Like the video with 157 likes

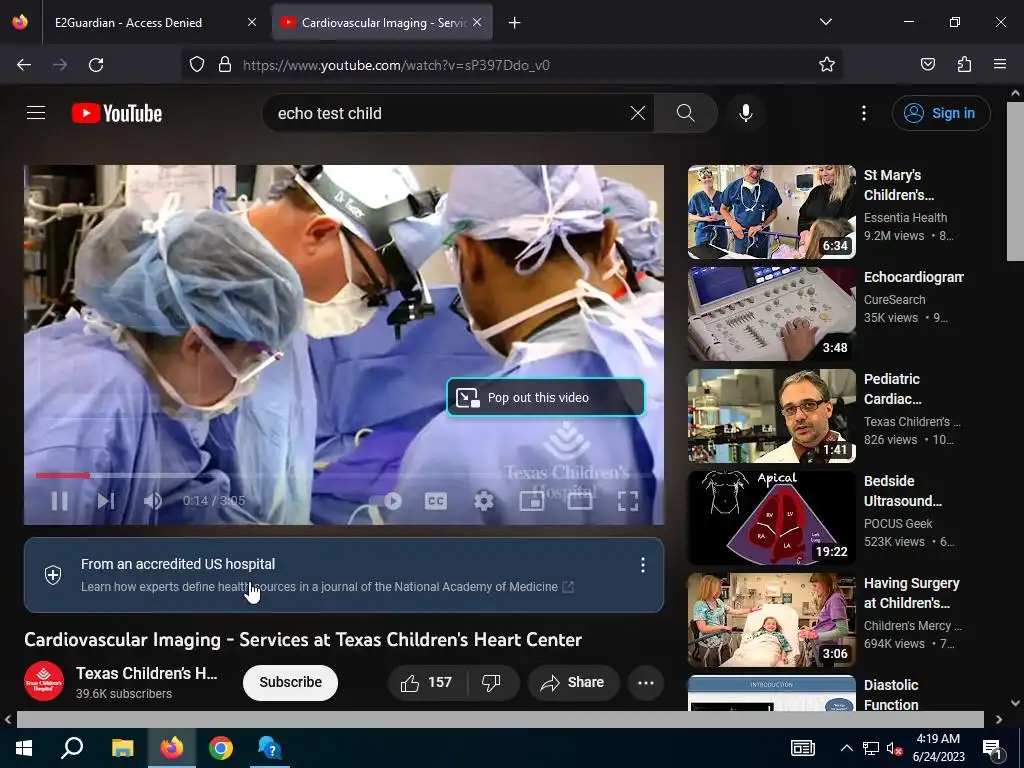(x=427, y=682)
